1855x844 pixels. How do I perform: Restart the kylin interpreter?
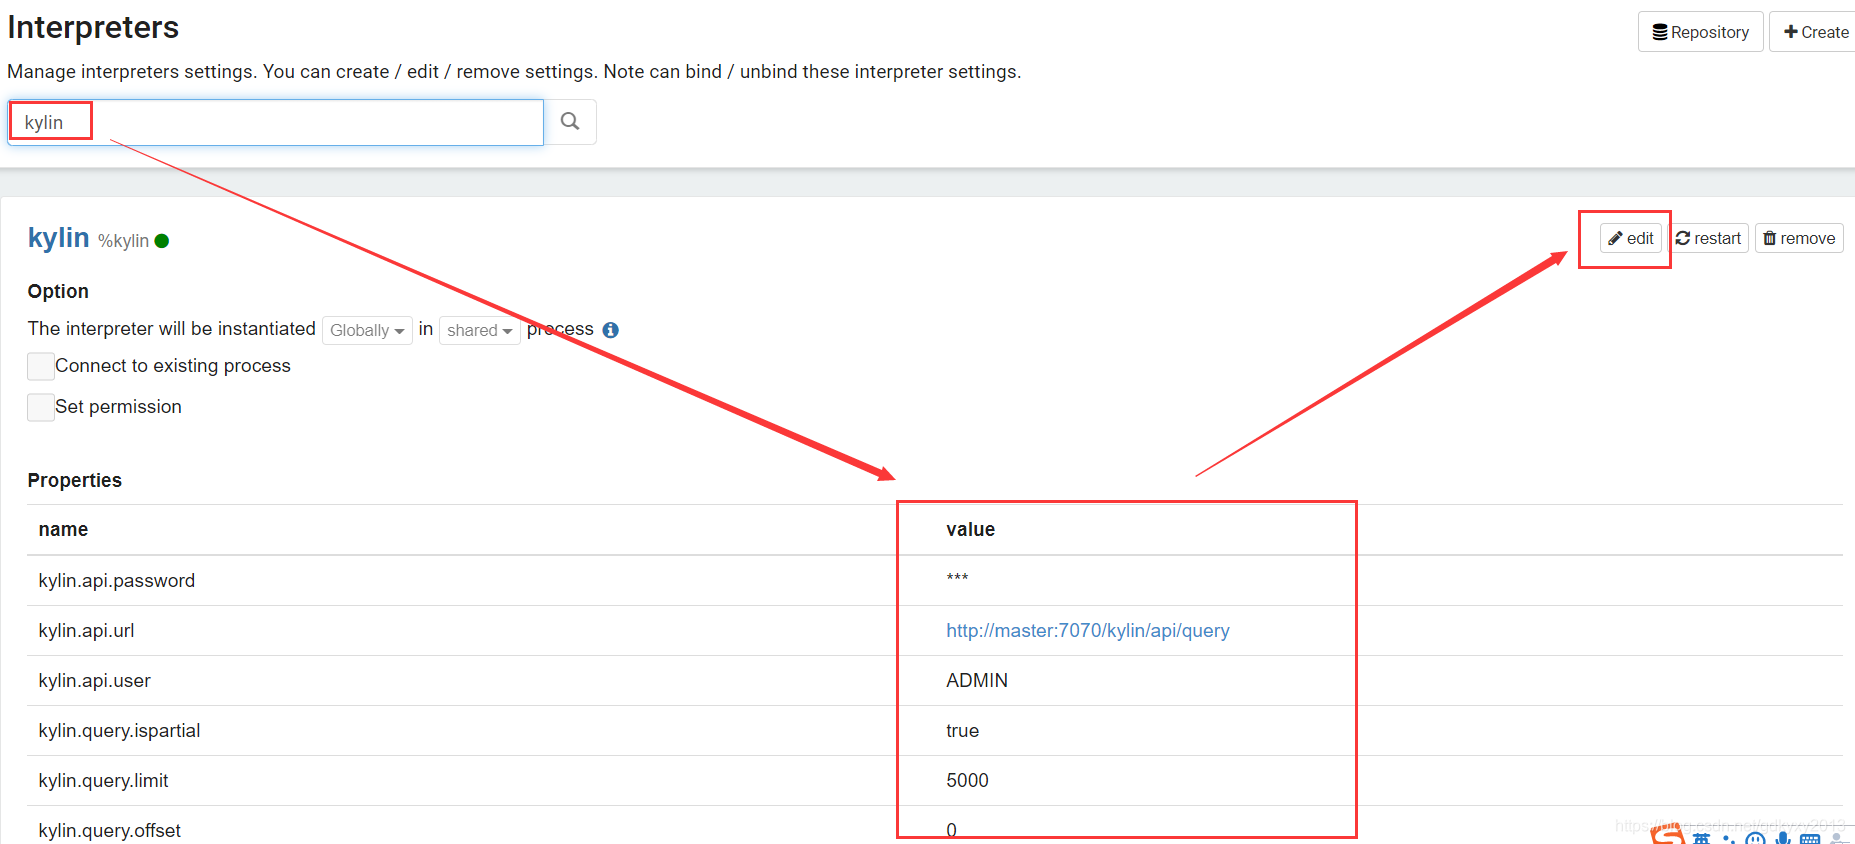coord(1708,238)
